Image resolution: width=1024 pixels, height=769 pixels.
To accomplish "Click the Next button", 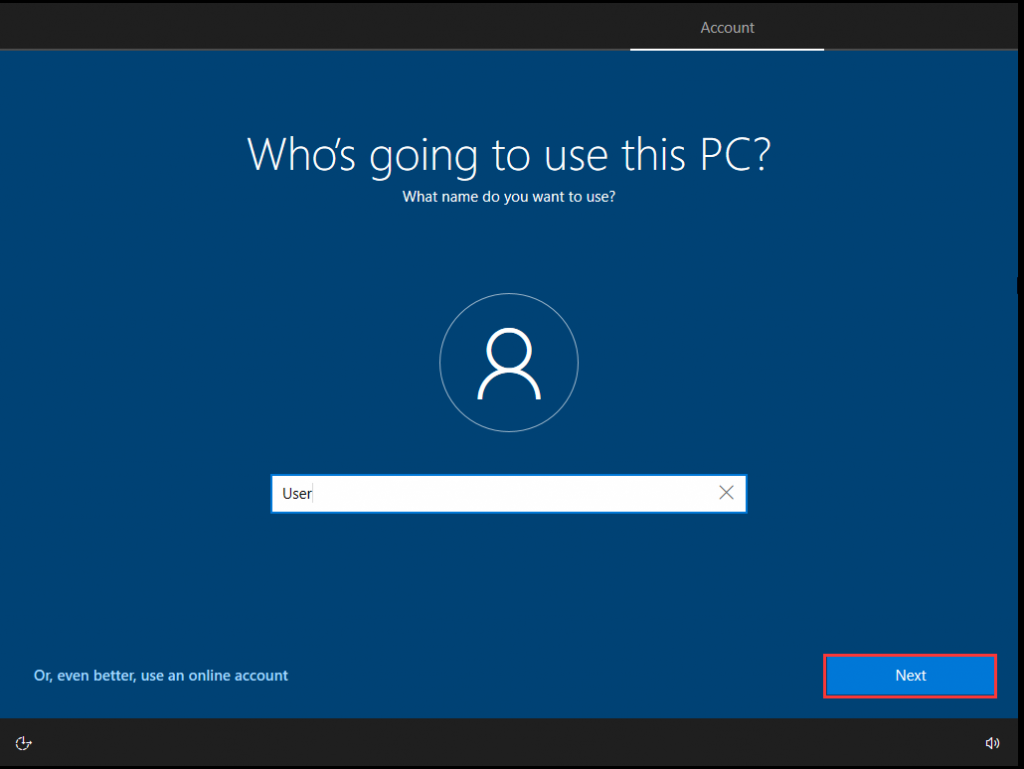I will (910, 676).
